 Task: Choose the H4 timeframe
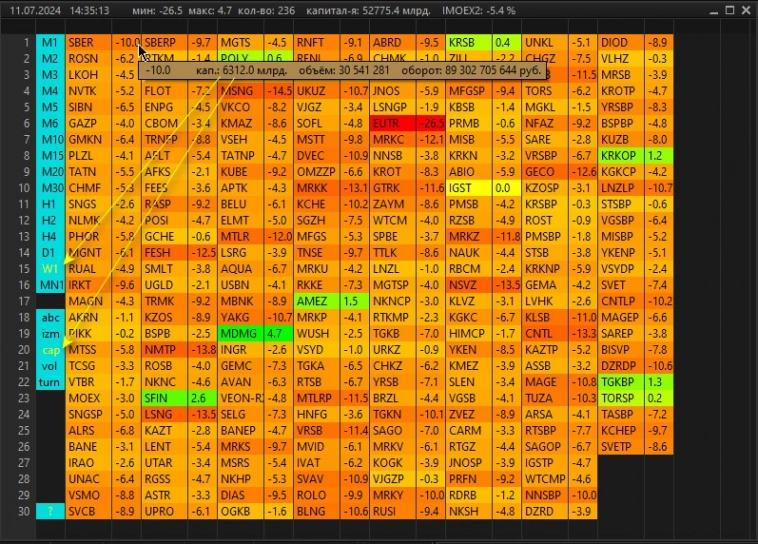pos(50,236)
